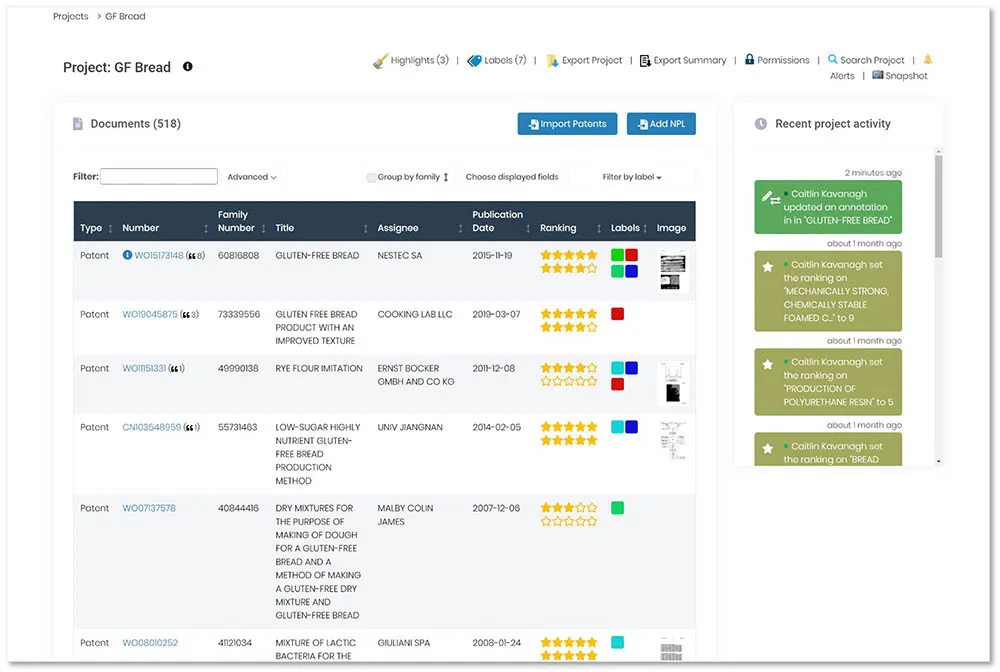Viewport: 1000px width, 672px height.
Task: Click into the Filter text field
Action: tap(158, 177)
